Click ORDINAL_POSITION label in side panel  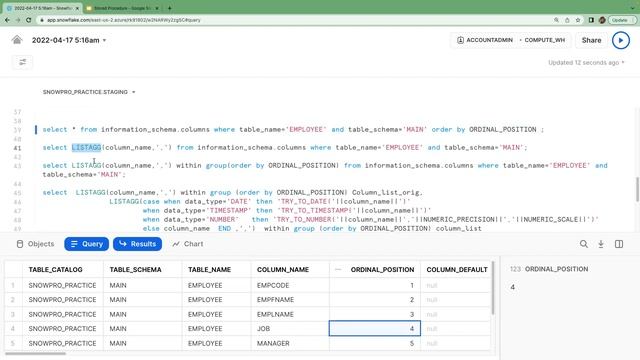(556, 269)
